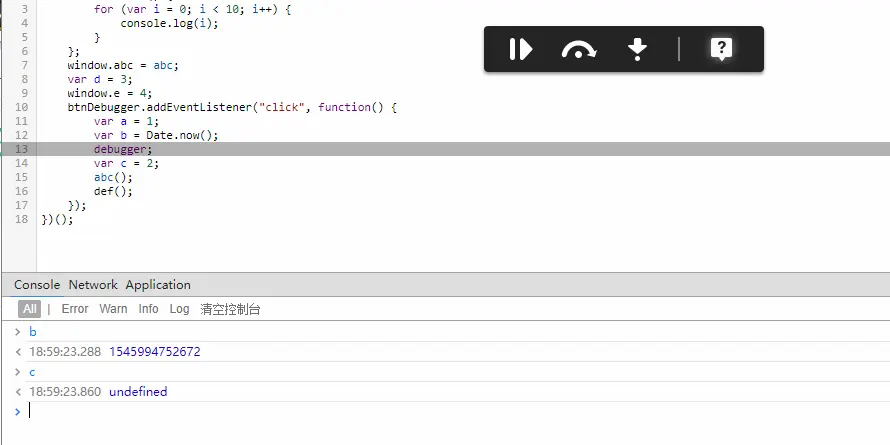The height and width of the screenshot is (445, 890).
Task: Click window.abc = abc; line
Action: click(123, 65)
